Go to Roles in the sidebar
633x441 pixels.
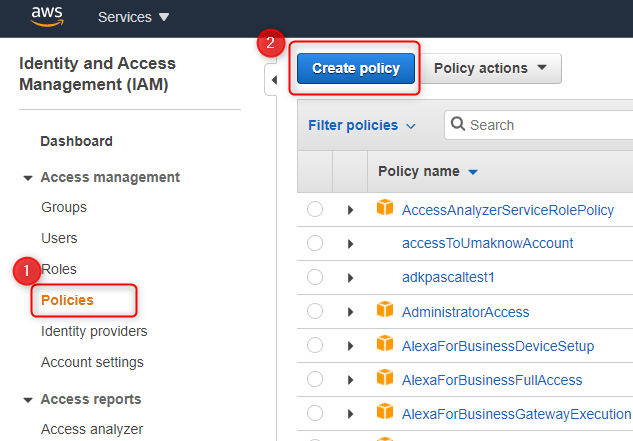(x=59, y=269)
